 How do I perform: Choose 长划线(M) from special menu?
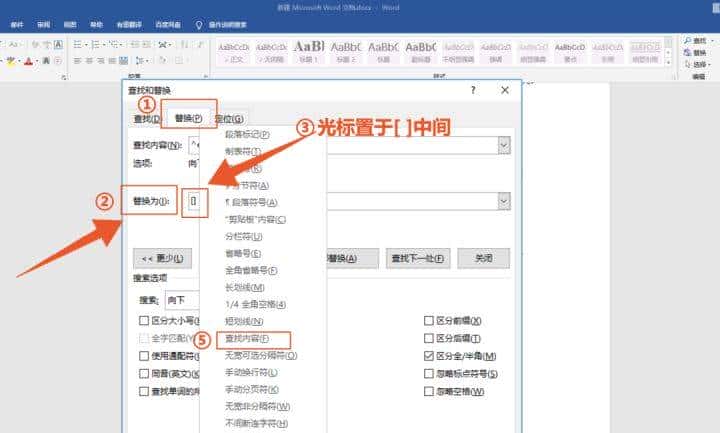coord(244,287)
